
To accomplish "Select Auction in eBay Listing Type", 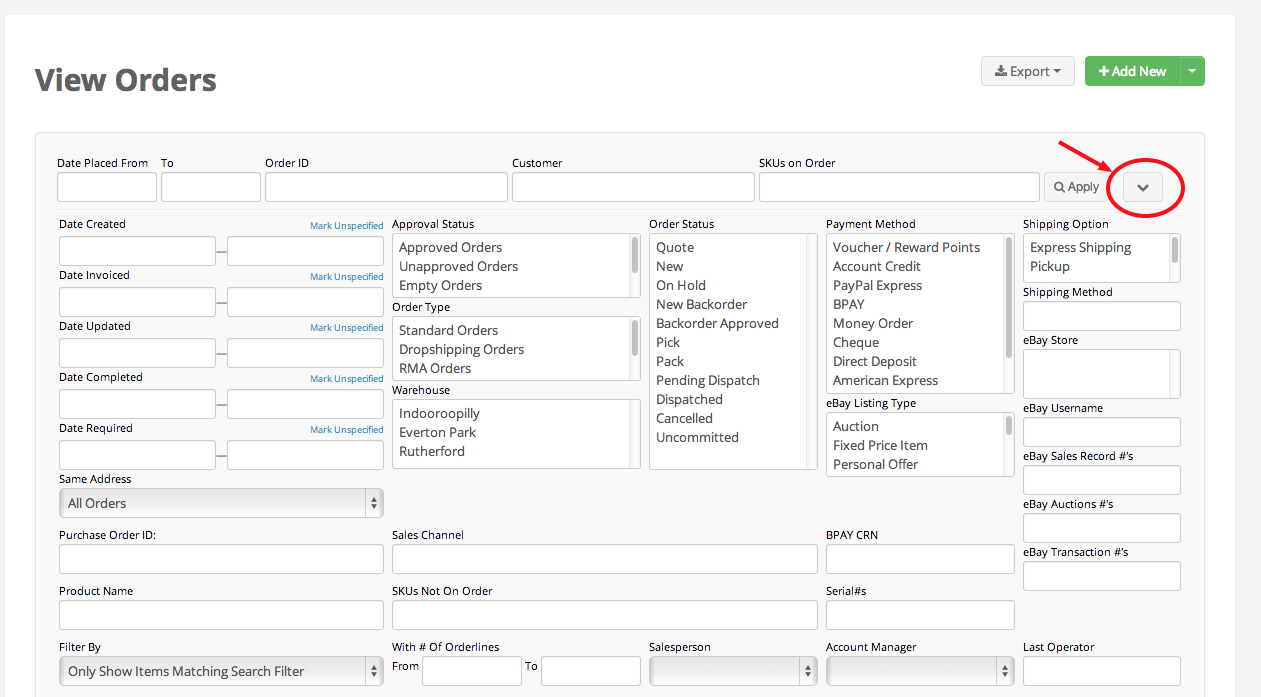I will point(856,426).
